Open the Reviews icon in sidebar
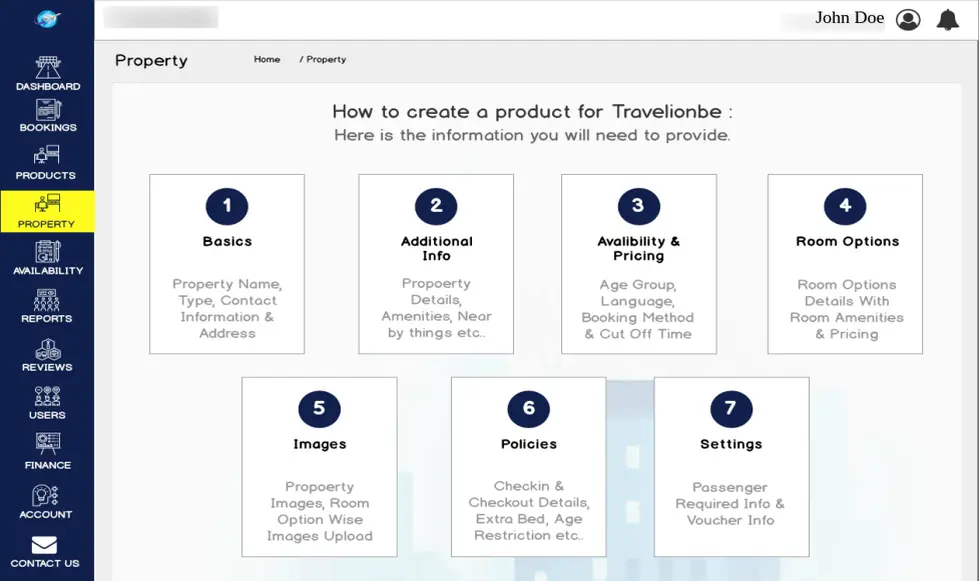 pos(48,349)
